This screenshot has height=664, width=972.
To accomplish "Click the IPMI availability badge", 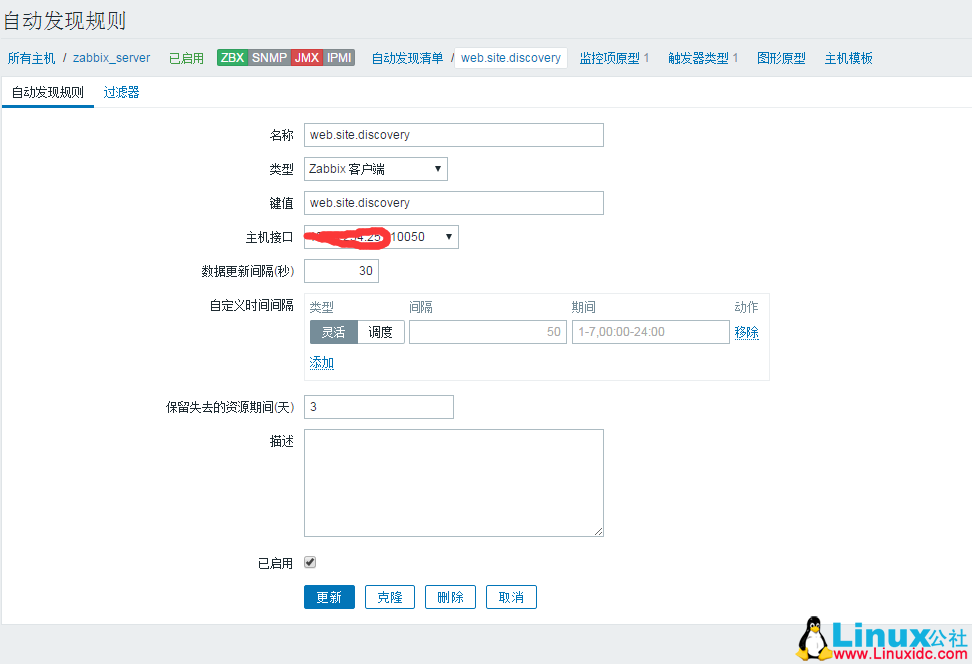I will (x=339, y=58).
